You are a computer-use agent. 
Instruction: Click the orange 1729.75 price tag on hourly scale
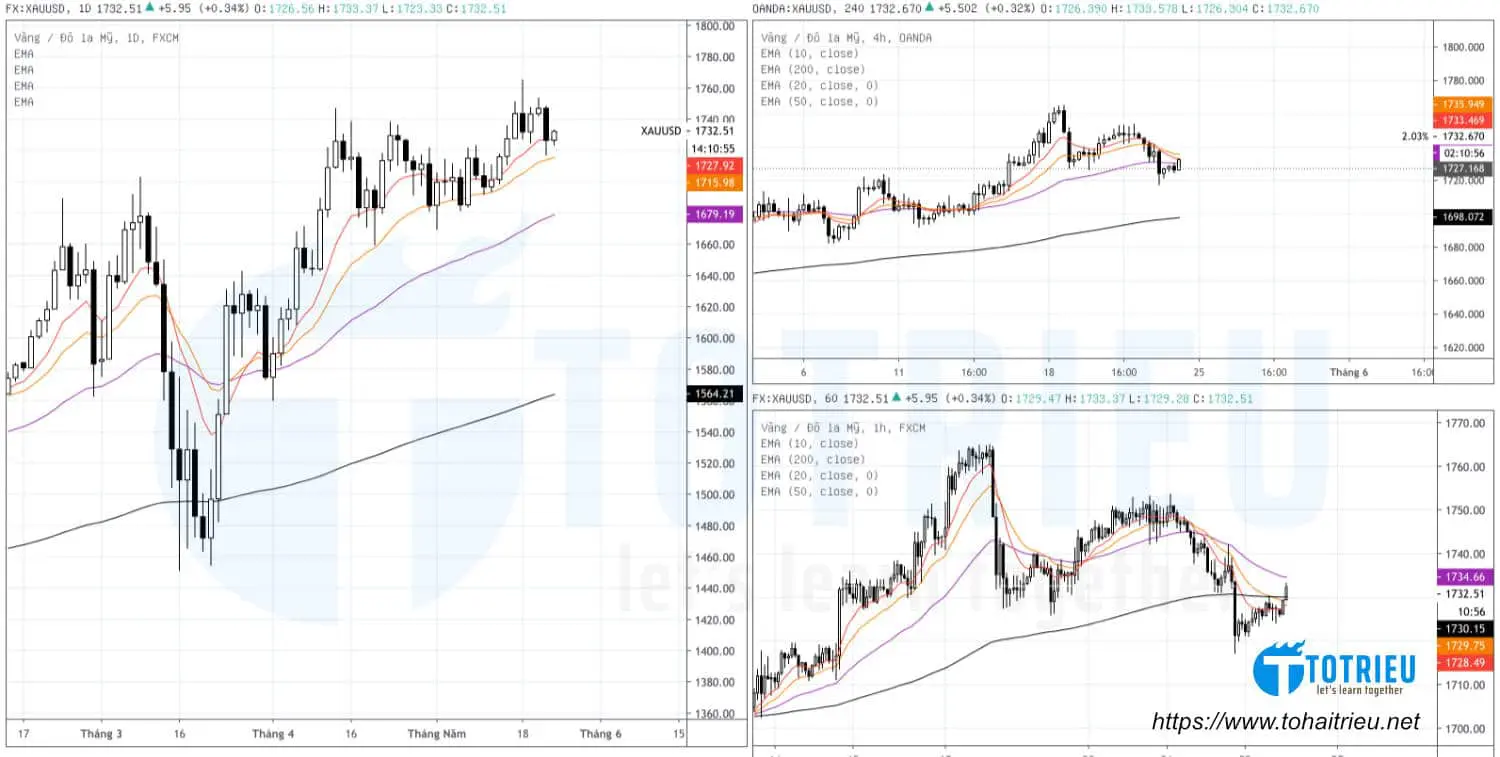(x=1467, y=647)
